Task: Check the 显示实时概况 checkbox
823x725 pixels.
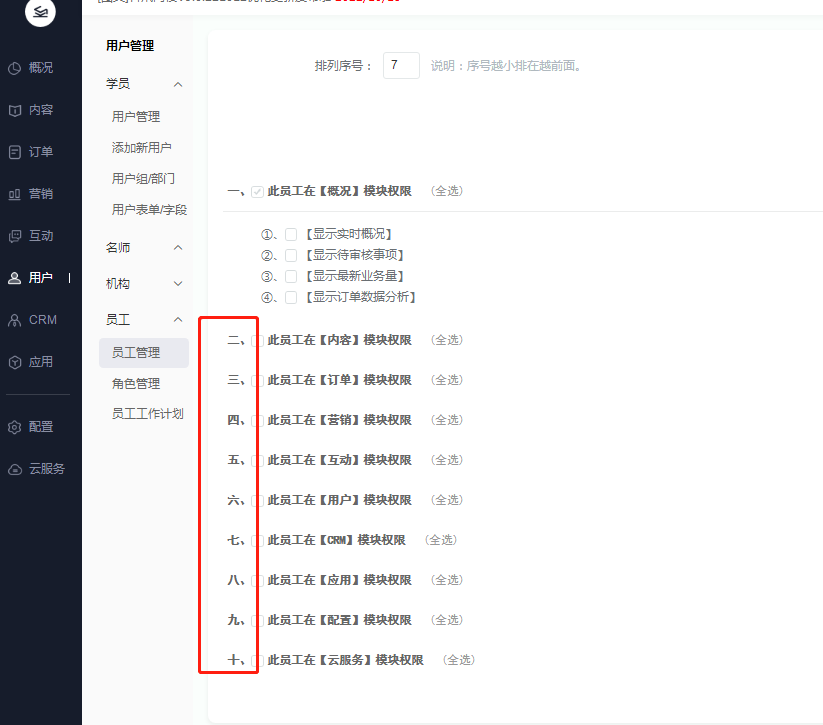Action: point(291,234)
